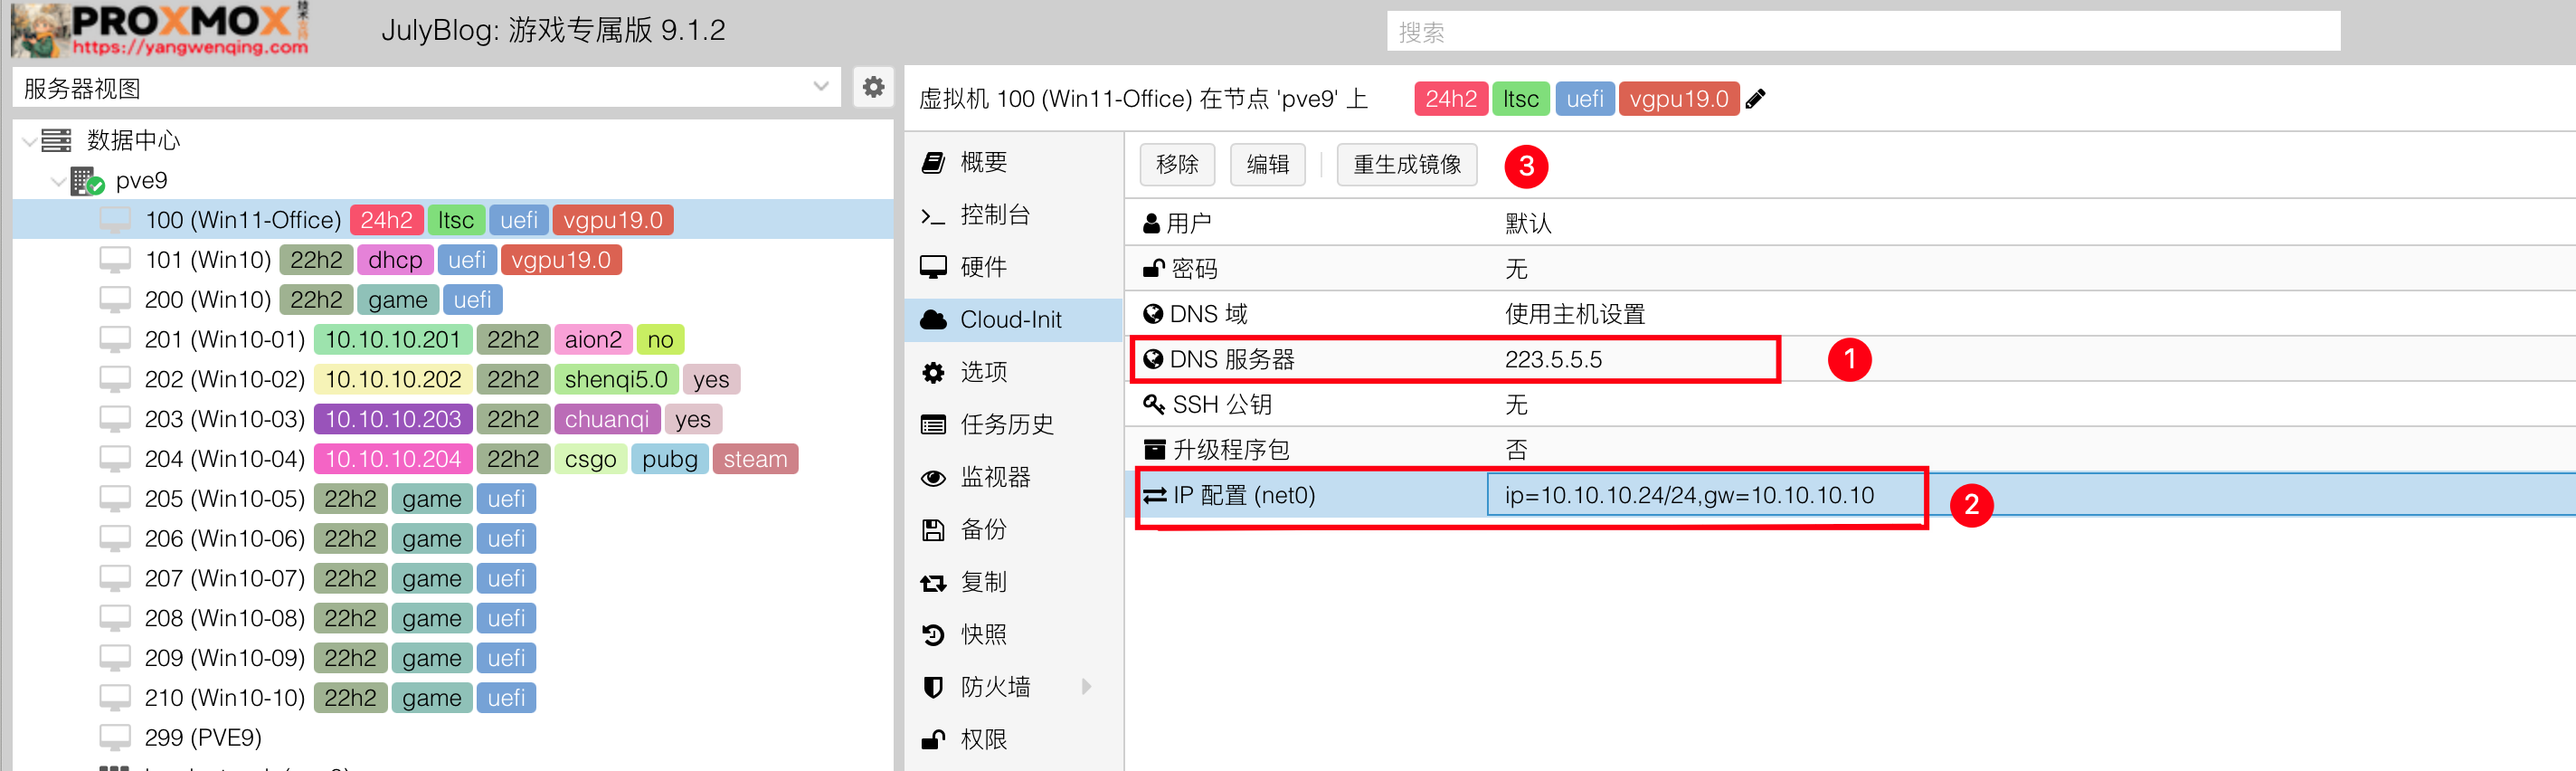This screenshot has height=771, width=2576.
Task: Click the Remove button in Cloud-Init toolbar
Action: click(x=1176, y=165)
